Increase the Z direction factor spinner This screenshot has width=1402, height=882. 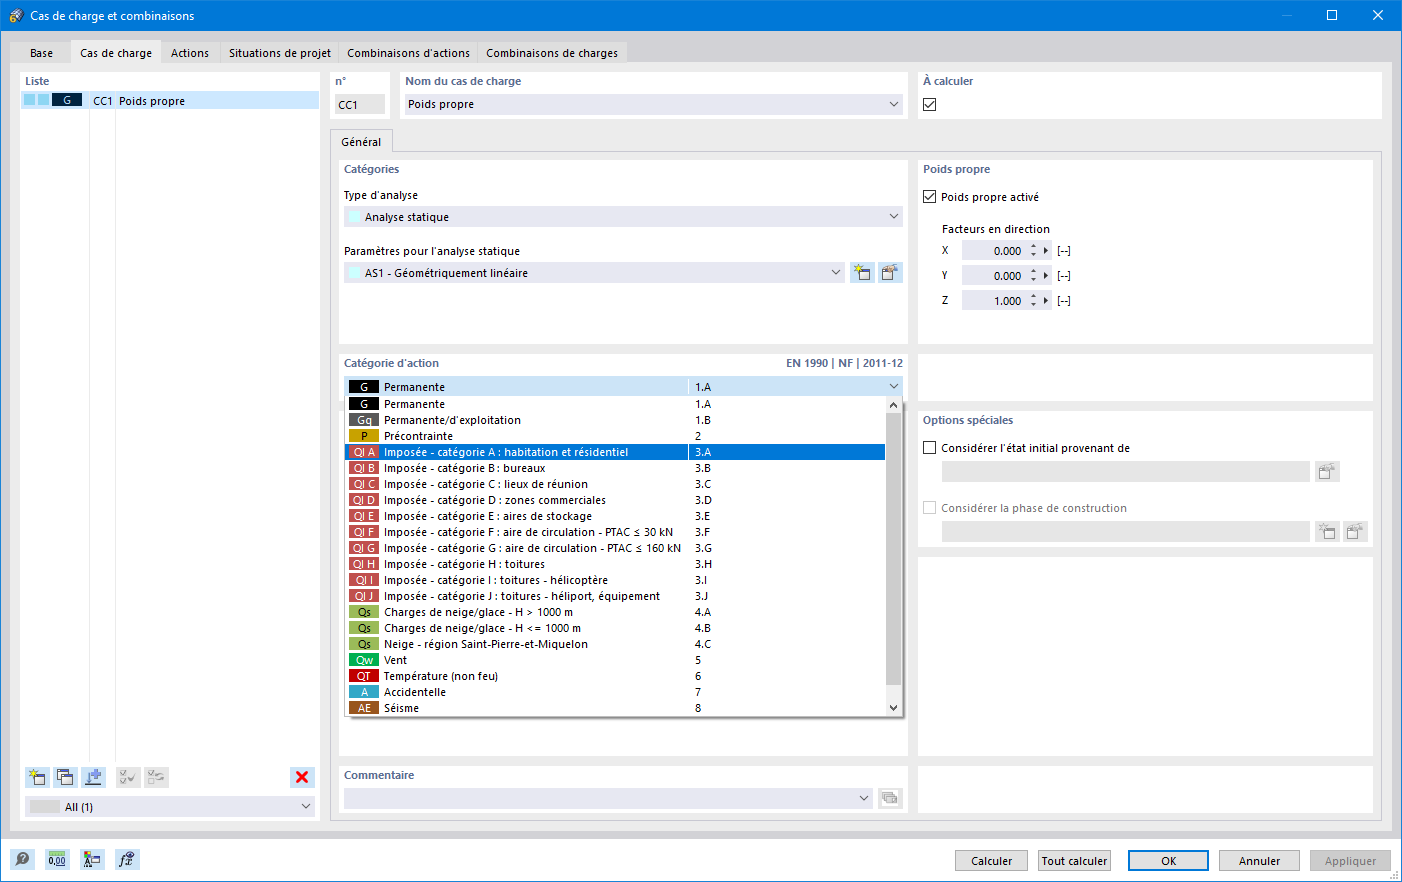click(x=1034, y=297)
